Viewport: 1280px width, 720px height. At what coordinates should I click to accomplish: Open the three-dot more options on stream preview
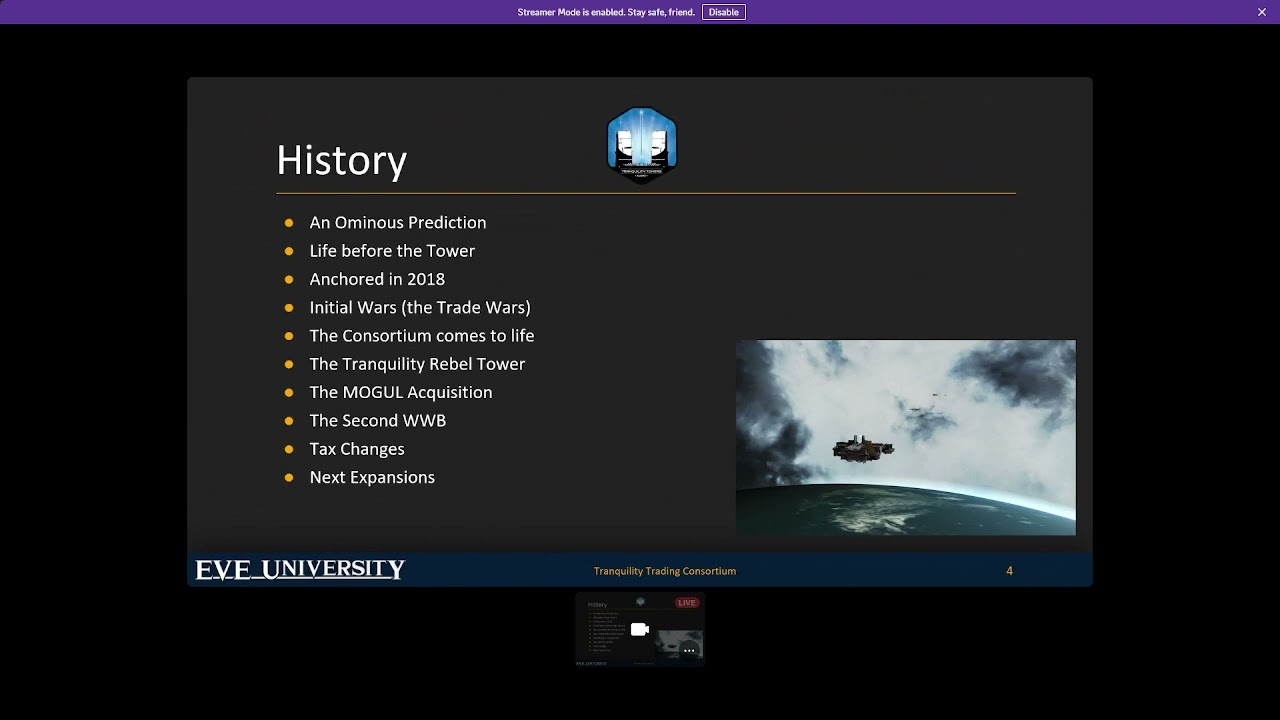tap(689, 651)
